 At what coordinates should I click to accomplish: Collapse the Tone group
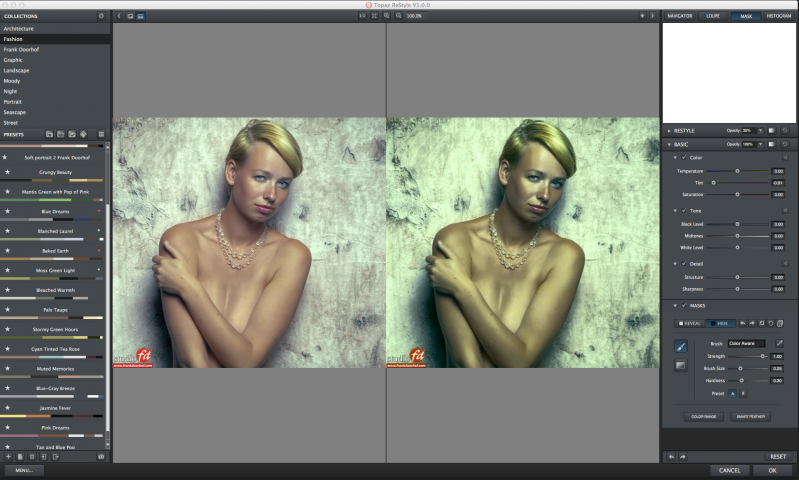click(x=675, y=211)
